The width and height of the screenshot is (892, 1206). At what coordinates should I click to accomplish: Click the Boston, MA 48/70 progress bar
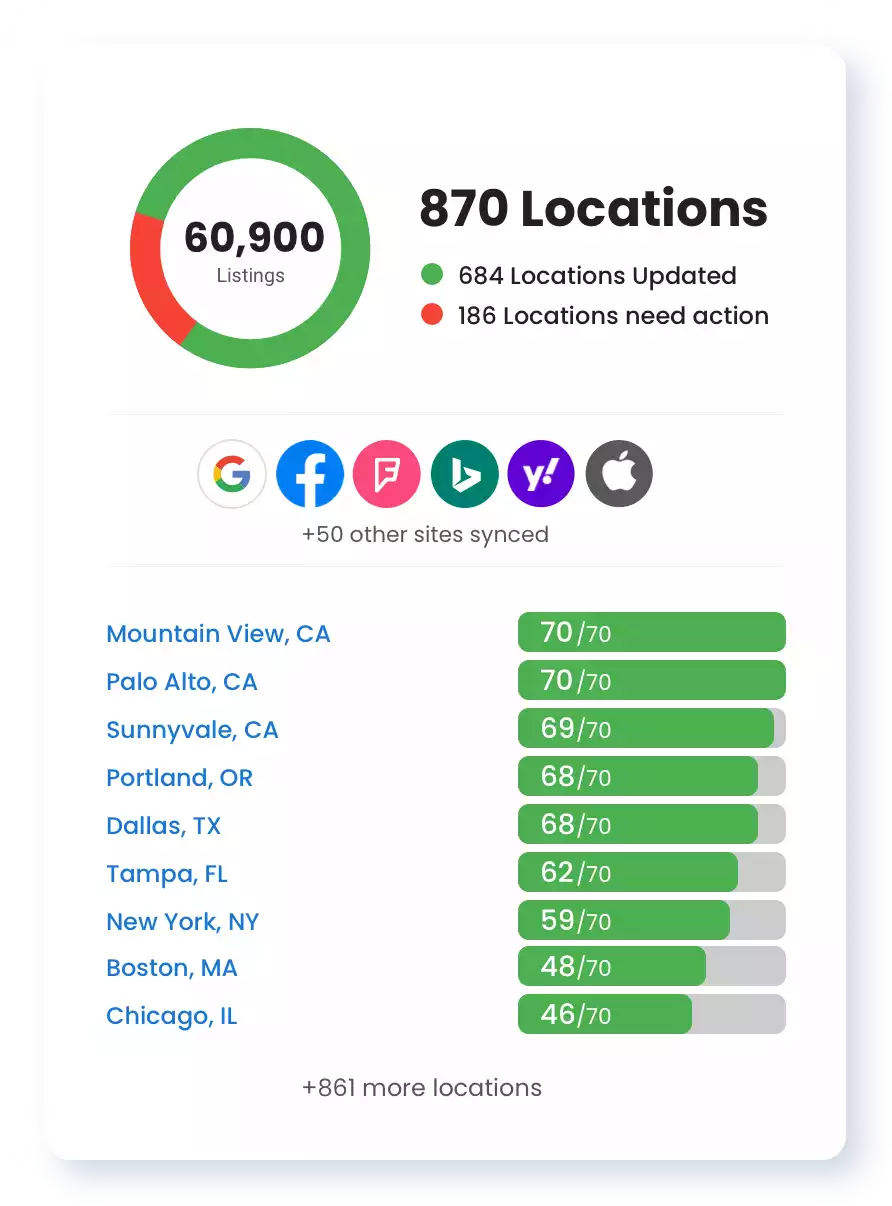[651, 967]
